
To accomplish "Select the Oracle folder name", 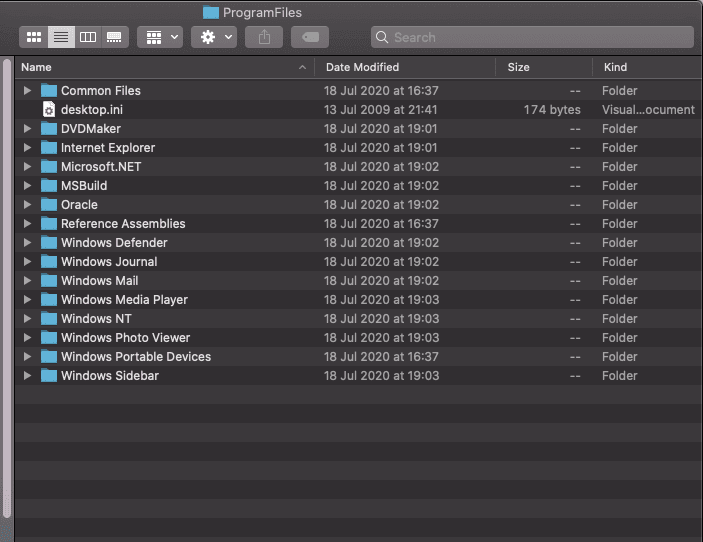I will pyautogui.click(x=79, y=205).
